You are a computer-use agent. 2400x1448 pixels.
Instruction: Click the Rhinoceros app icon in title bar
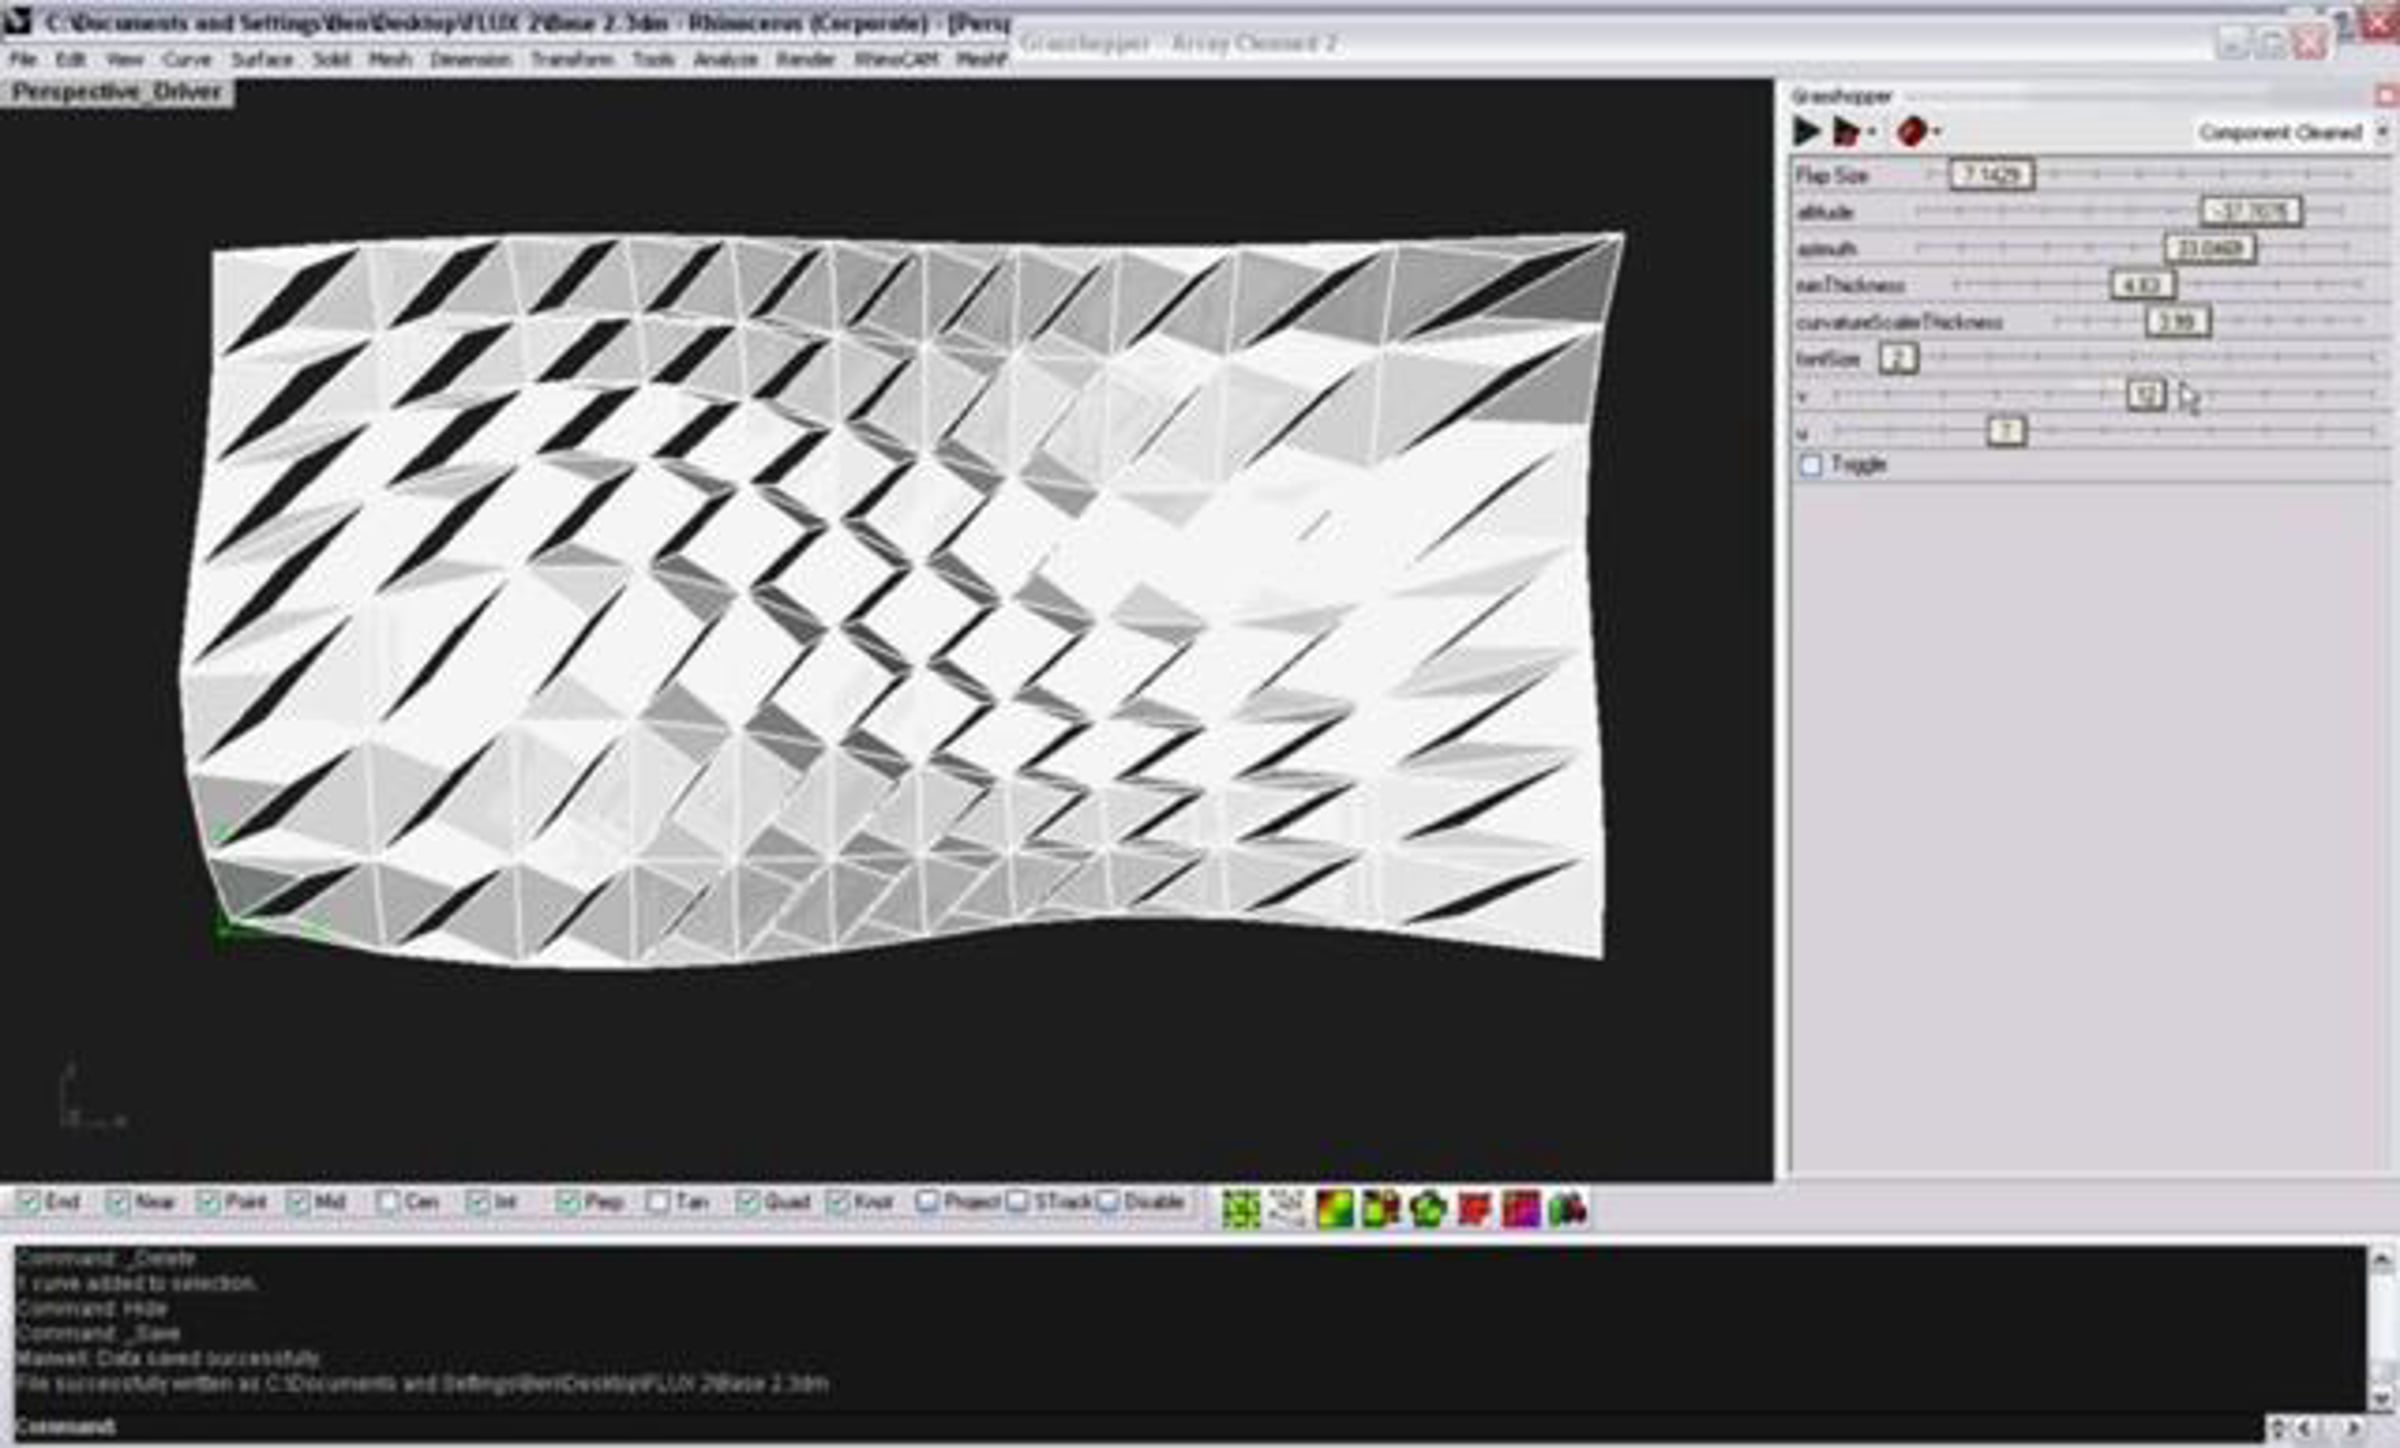(x=18, y=22)
